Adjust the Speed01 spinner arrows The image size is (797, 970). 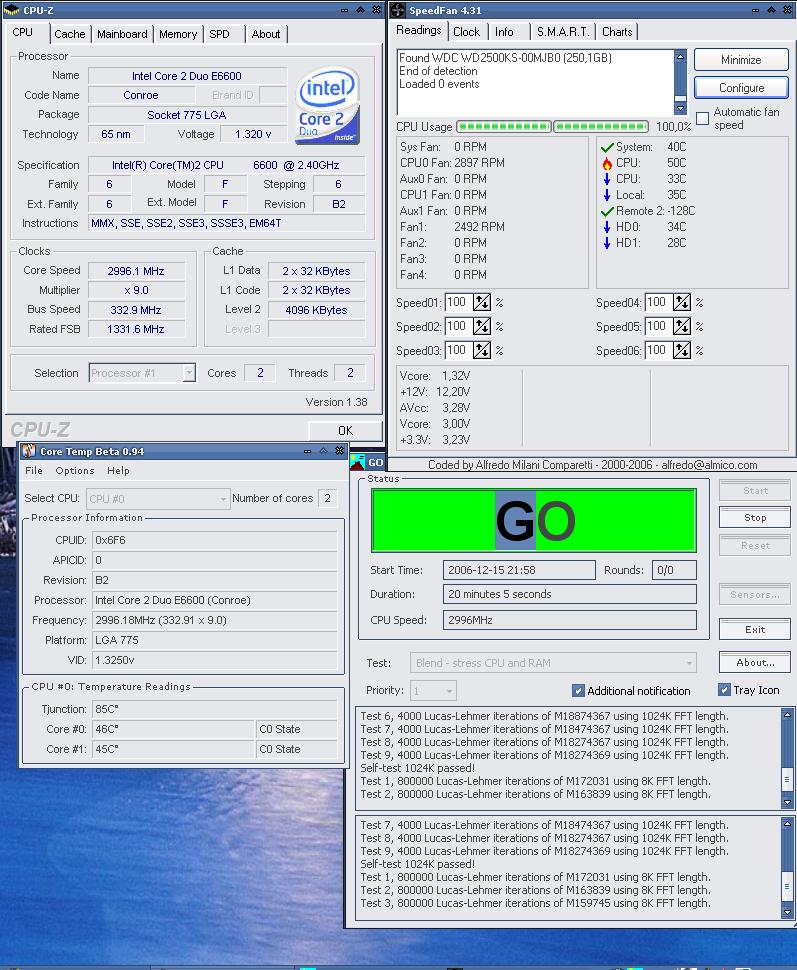tap(481, 303)
